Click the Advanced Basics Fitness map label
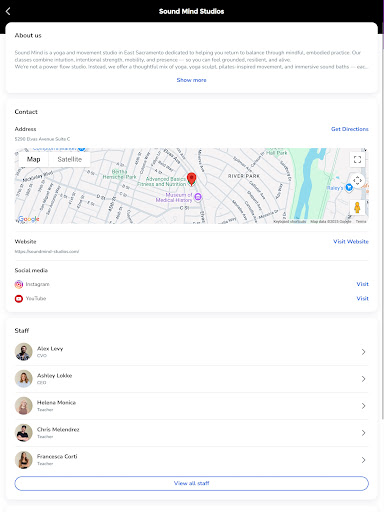384x512 pixels. pos(162,181)
